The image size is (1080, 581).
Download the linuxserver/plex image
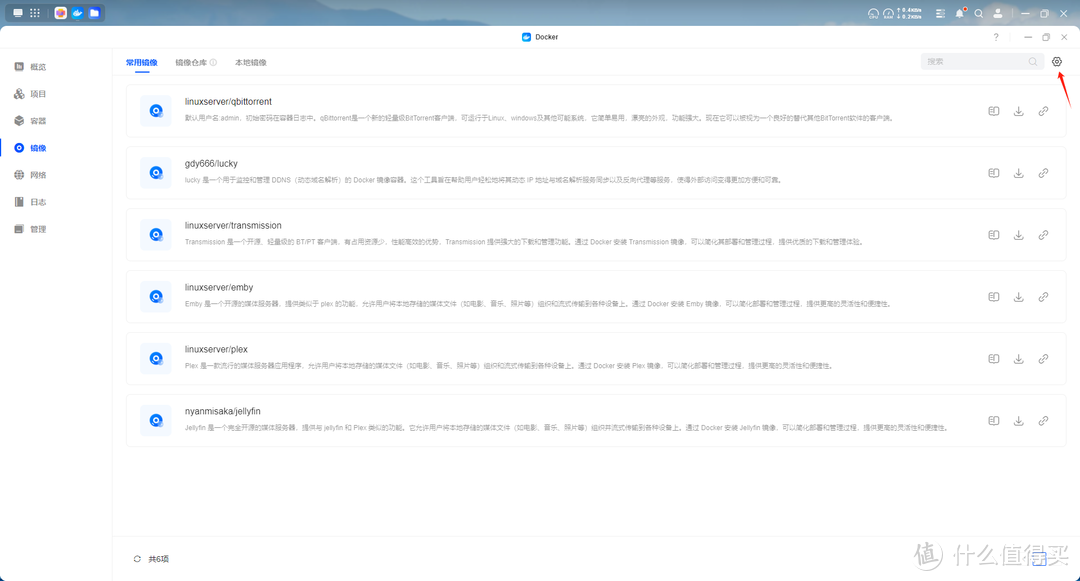[1019, 359]
